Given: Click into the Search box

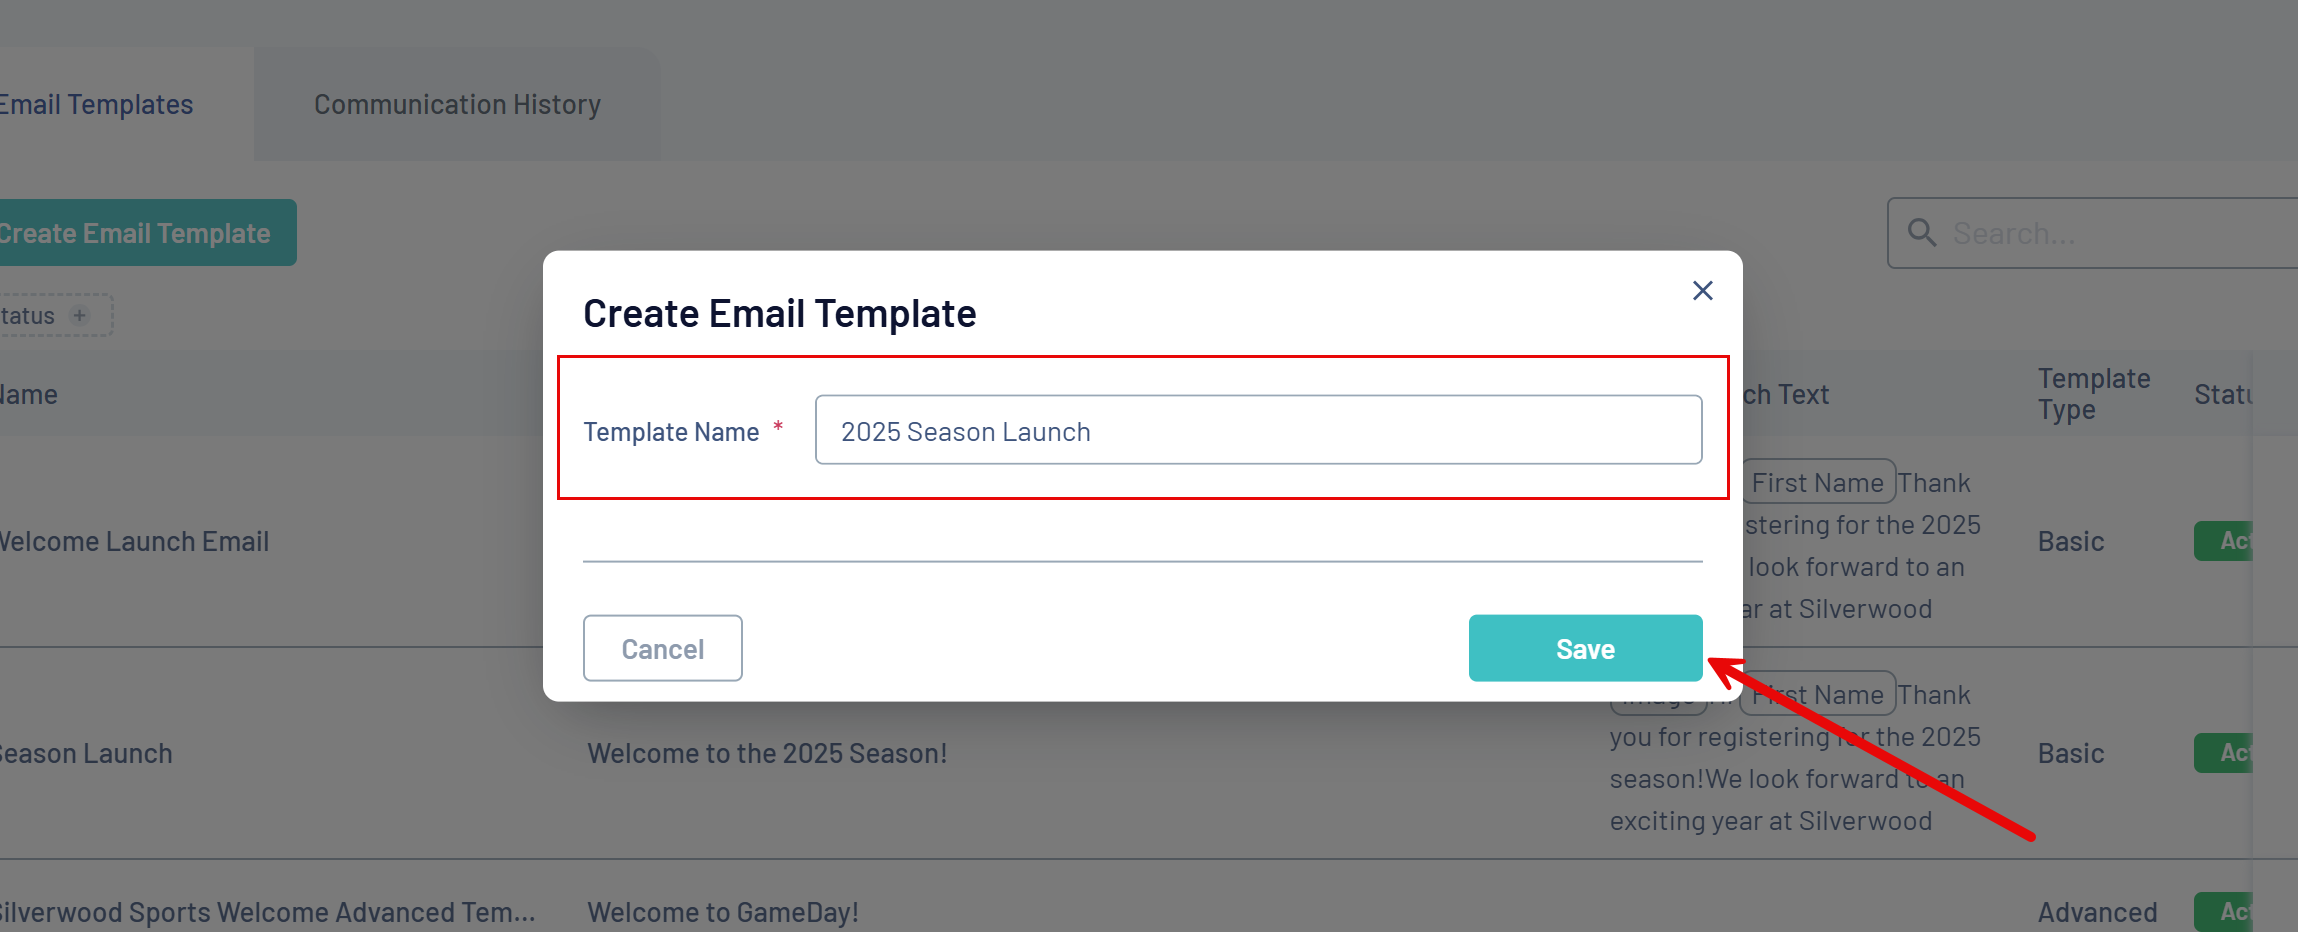Looking at the screenshot, I should pos(2100,233).
